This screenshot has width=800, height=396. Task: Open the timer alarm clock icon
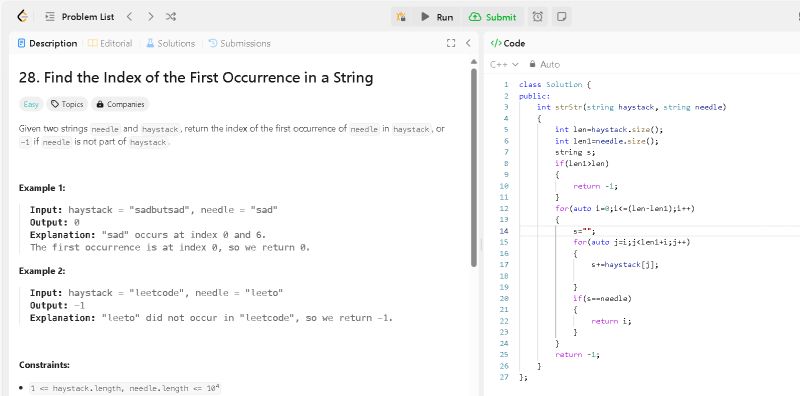pos(537,17)
